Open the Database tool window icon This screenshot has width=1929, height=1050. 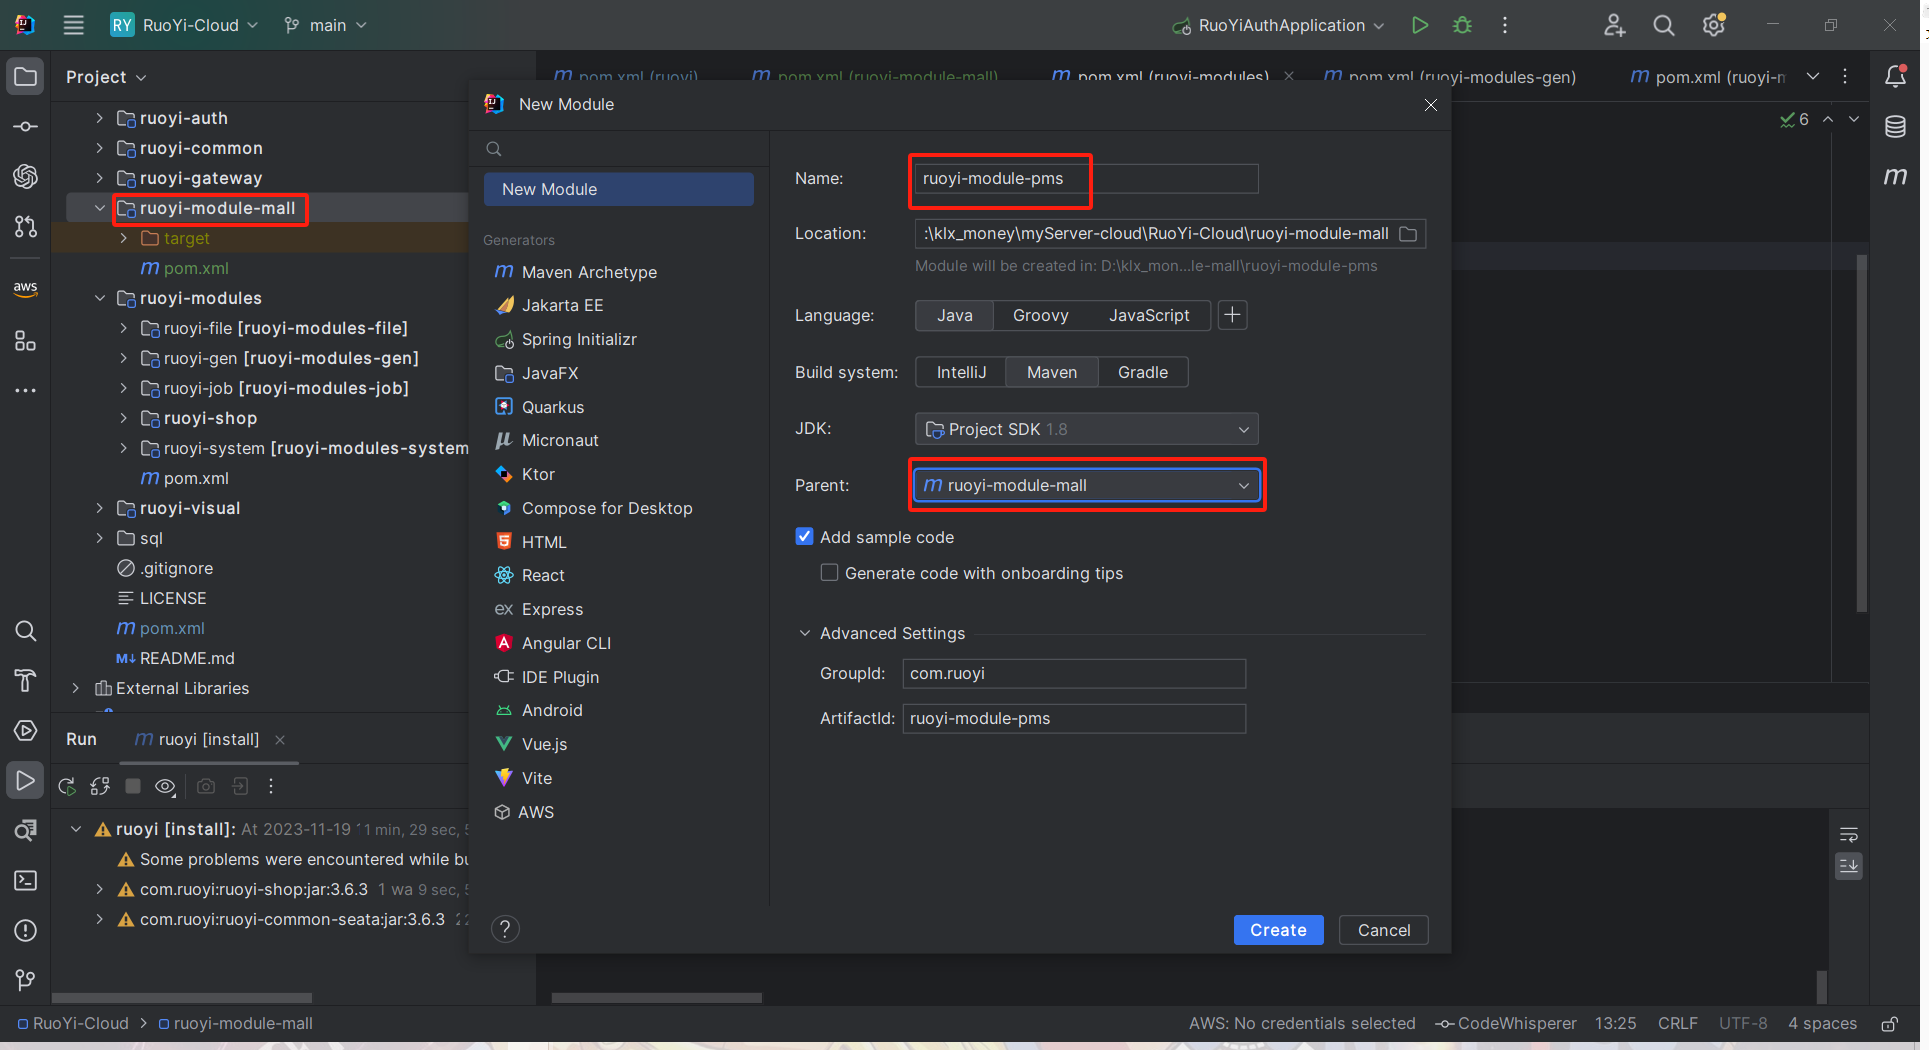[1895, 127]
